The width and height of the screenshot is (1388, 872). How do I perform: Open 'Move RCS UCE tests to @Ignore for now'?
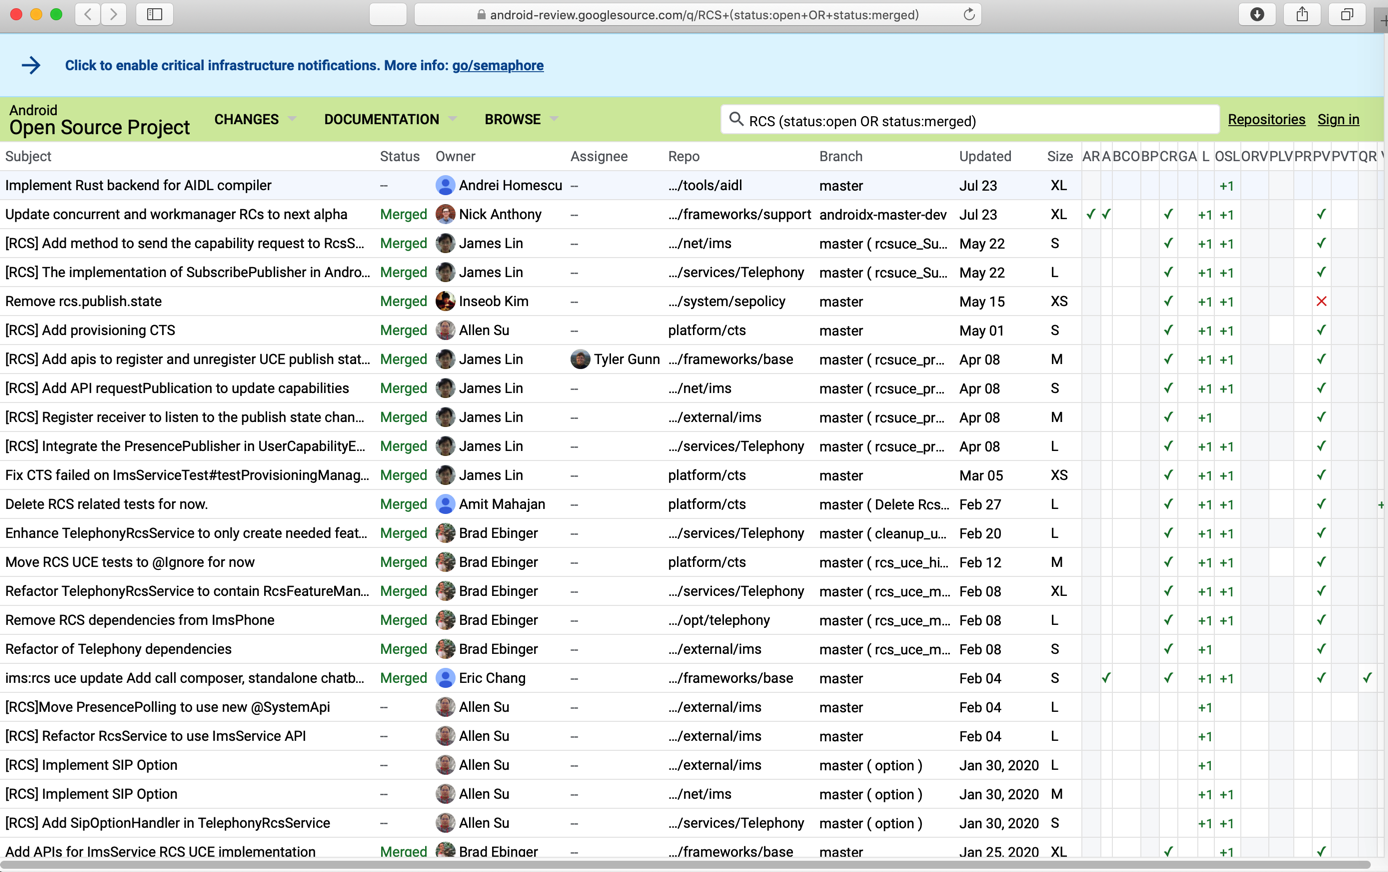click(130, 562)
